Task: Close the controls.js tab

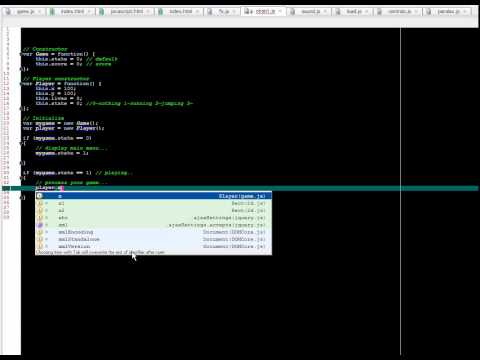Action: 416,11
